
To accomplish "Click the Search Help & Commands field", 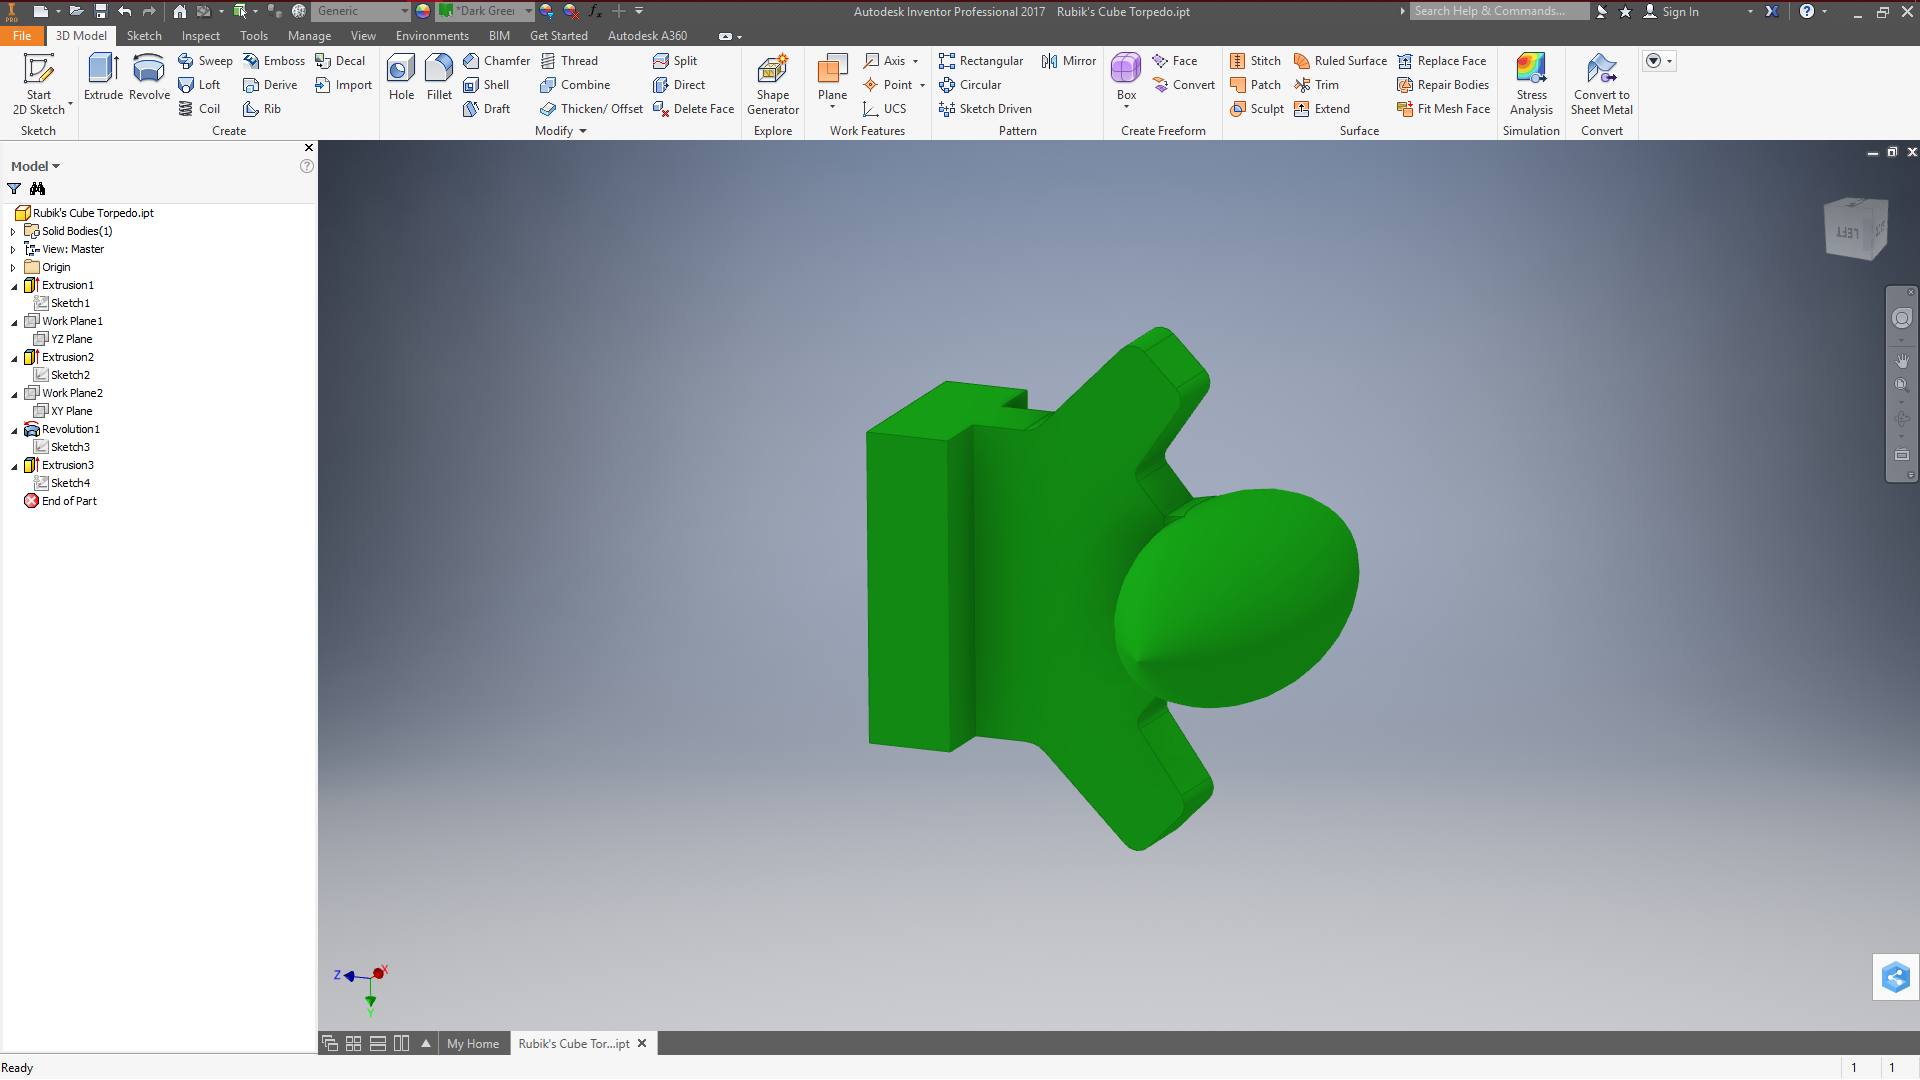I will [x=1499, y=11].
